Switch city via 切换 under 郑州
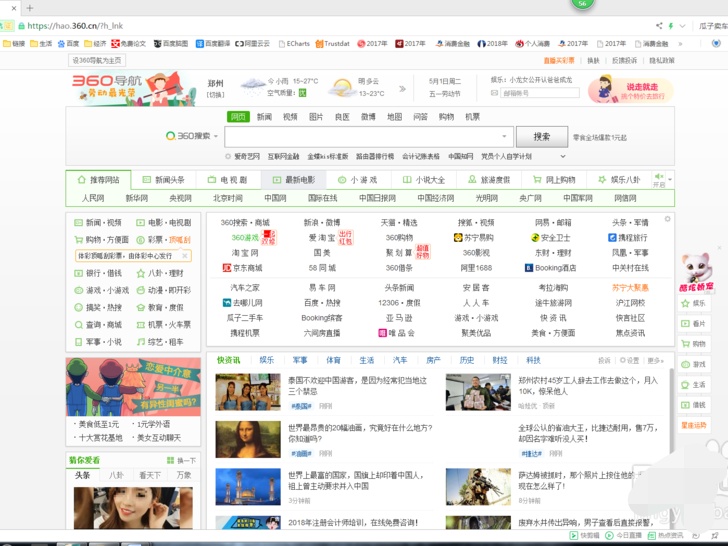Image resolution: width=728 pixels, height=546 pixels. tap(215, 95)
